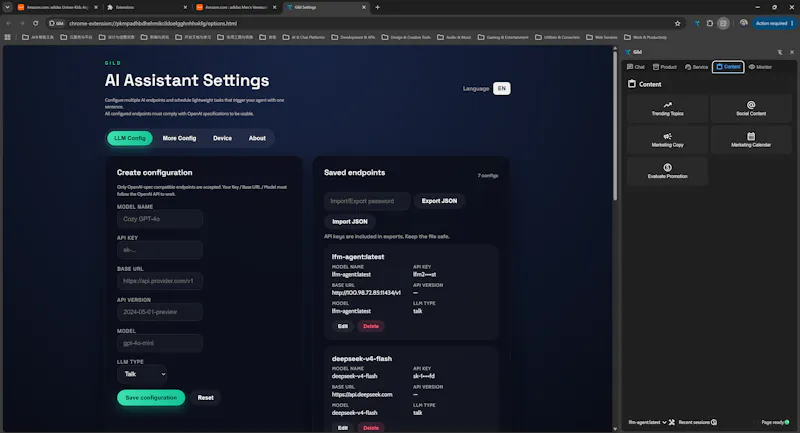Delete the lfm-agent:latest endpoint

tap(371, 326)
